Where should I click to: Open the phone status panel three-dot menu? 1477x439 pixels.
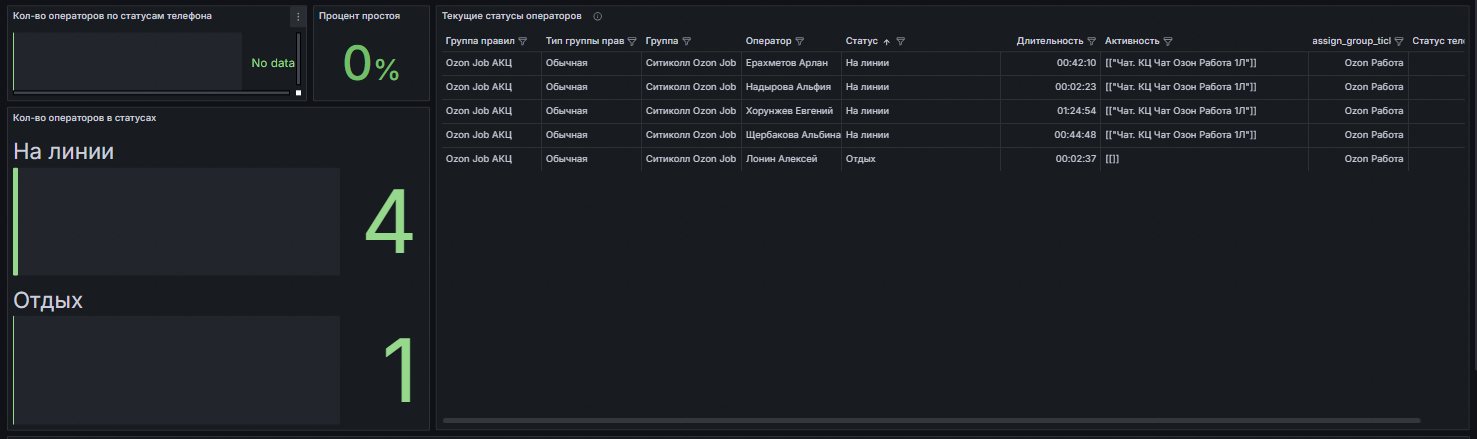point(298,17)
